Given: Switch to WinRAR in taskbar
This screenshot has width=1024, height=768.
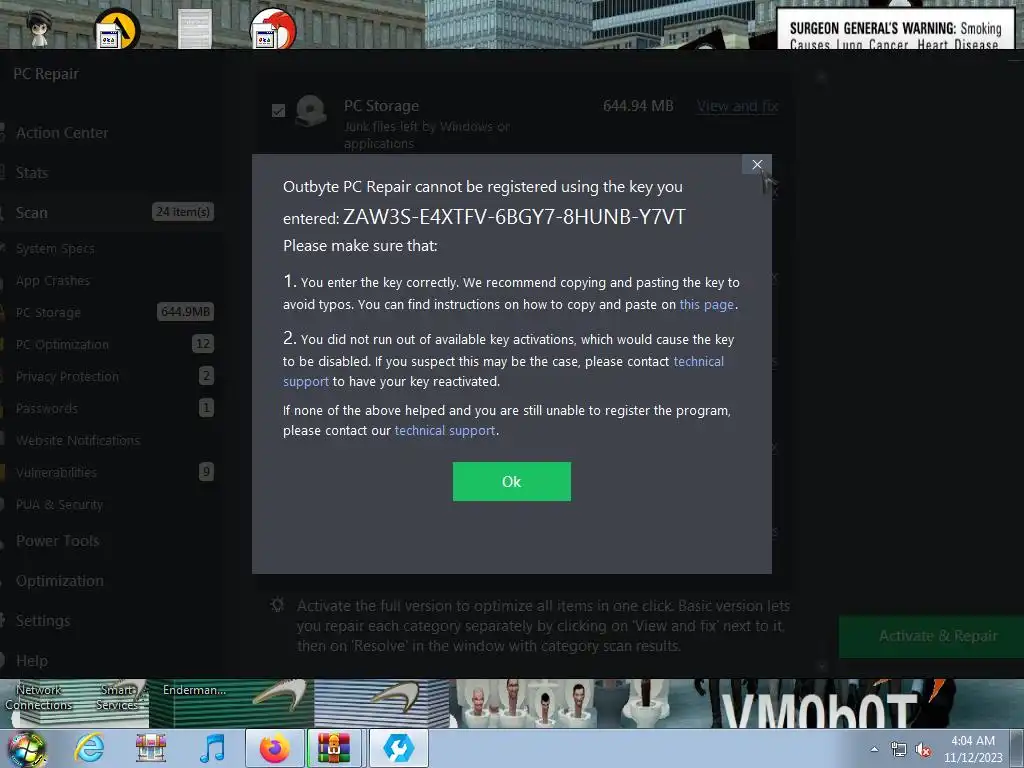Looking at the screenshot, I should click(334, 748).
